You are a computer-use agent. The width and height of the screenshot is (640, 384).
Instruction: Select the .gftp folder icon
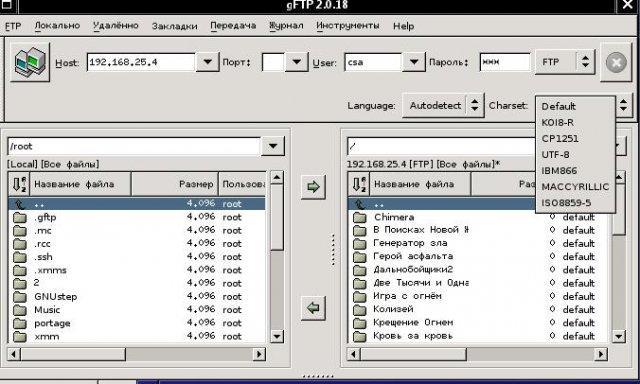pyautogui.click(x=20, y=217)
